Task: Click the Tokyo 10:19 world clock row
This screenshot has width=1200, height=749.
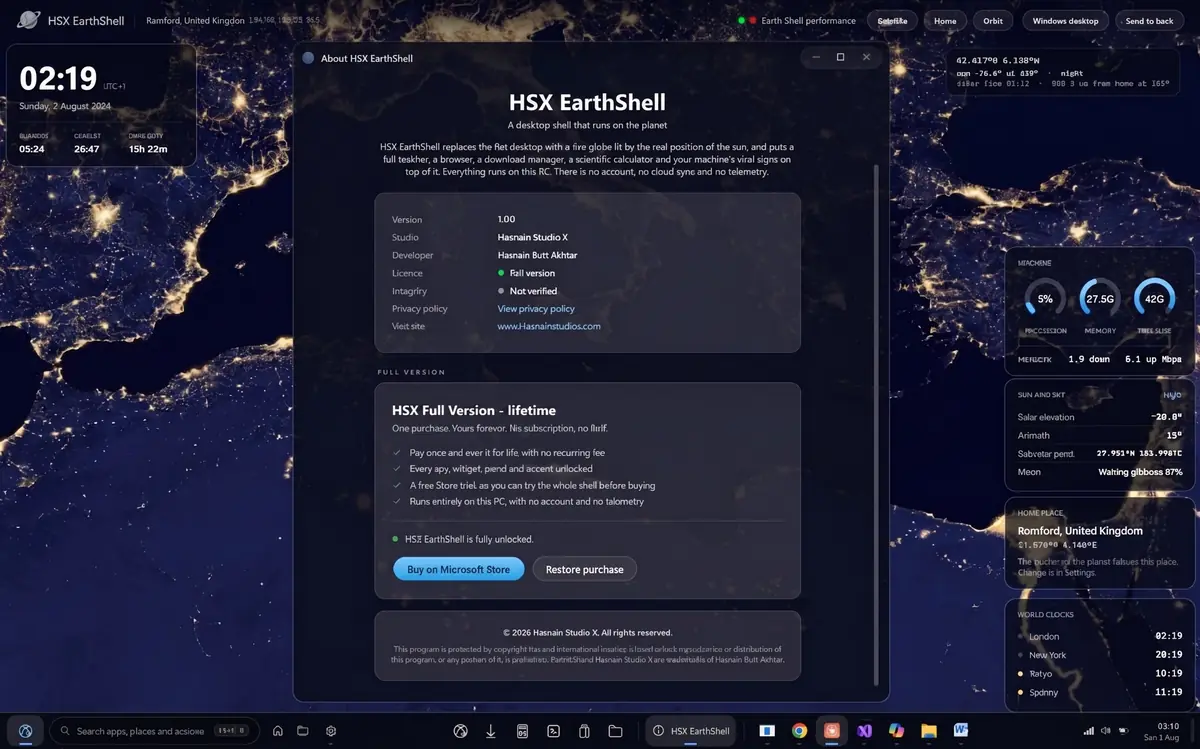Action: (1100, 674)
